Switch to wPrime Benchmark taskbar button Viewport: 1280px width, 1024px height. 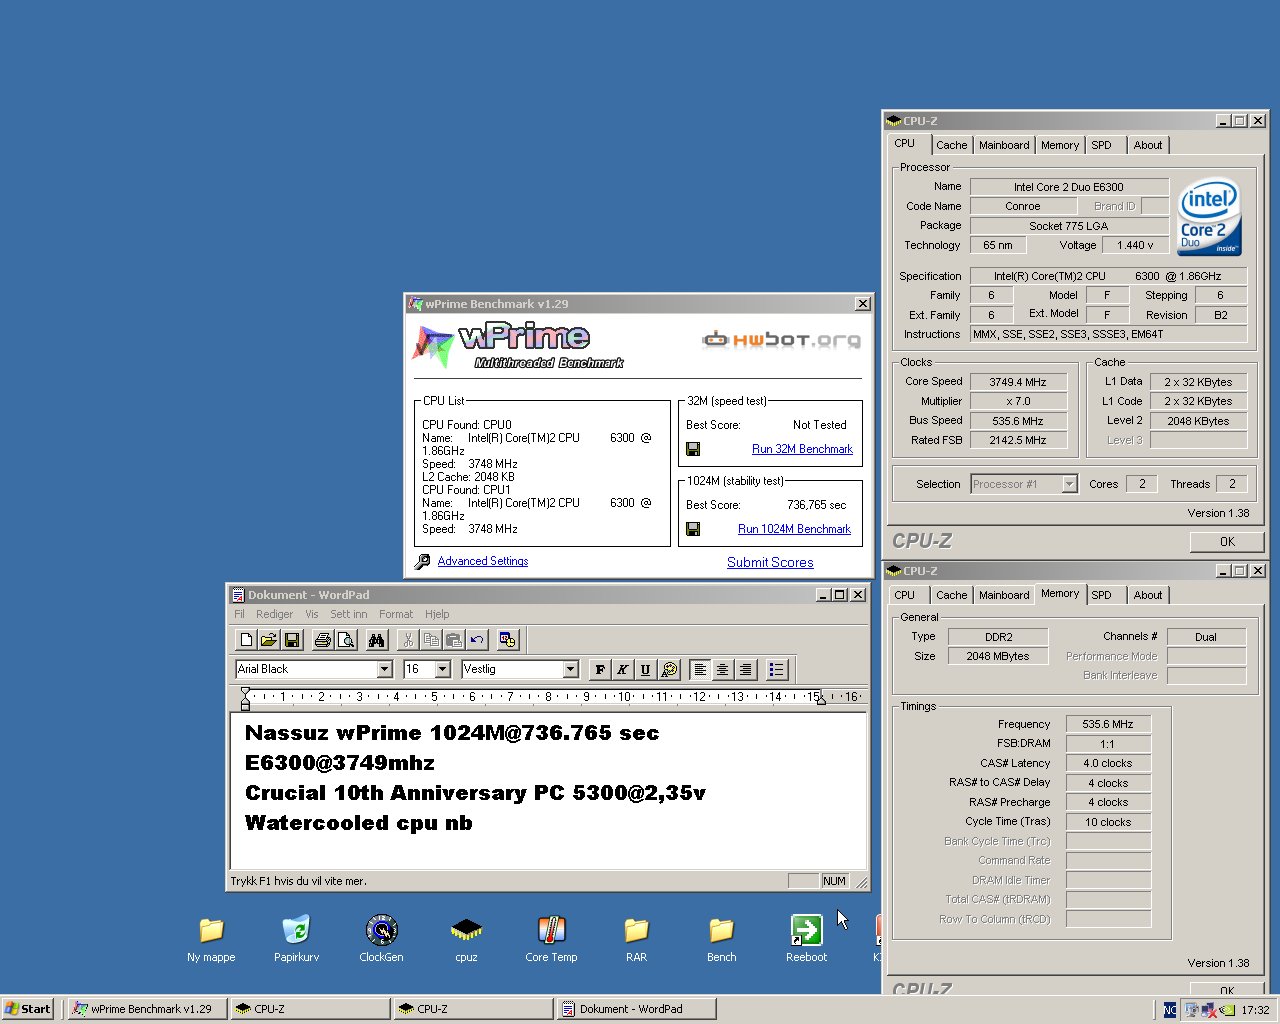[146, 1009]
